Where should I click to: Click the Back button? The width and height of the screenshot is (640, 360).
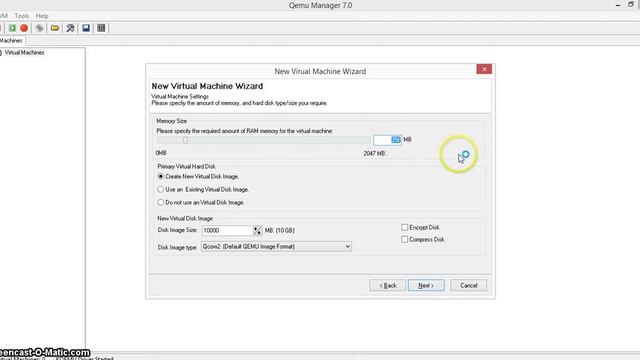[387, 285]
